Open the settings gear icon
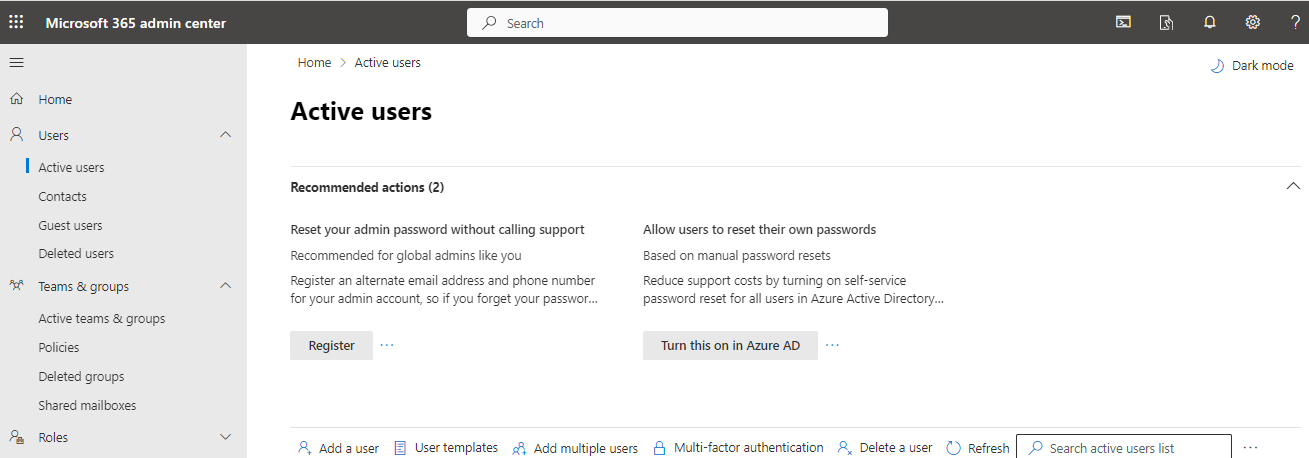 (x=1252, y=22)
